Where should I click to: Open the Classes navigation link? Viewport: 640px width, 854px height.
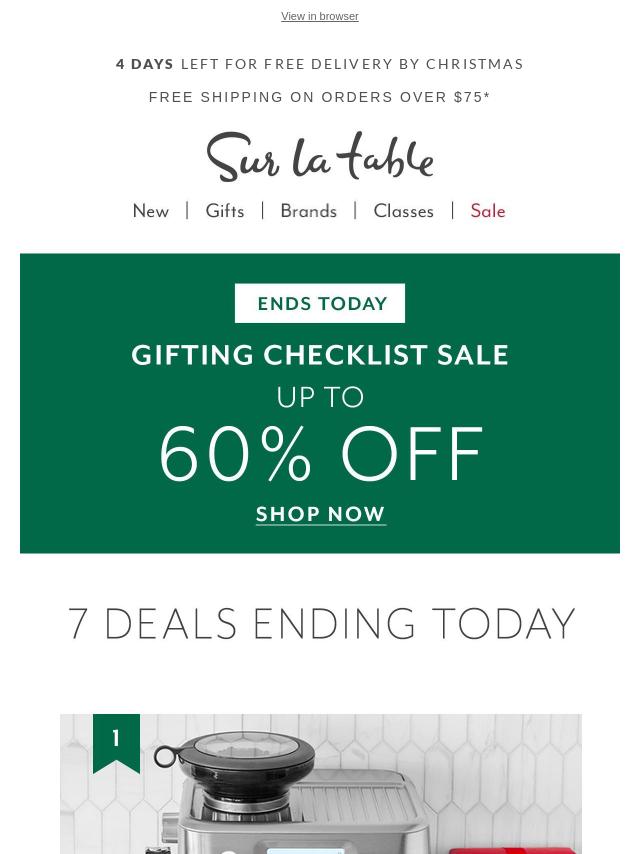pyautogui.click(x=403, y=211)
